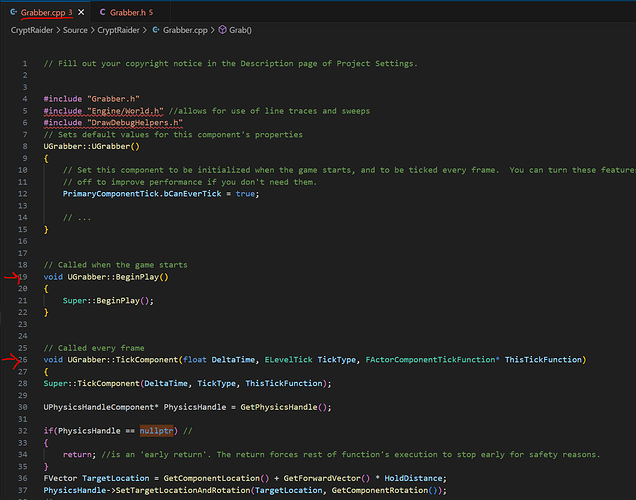
Task: Click SetTargetLocationAndRotation on line 37
Action: [x=183, y=490]
